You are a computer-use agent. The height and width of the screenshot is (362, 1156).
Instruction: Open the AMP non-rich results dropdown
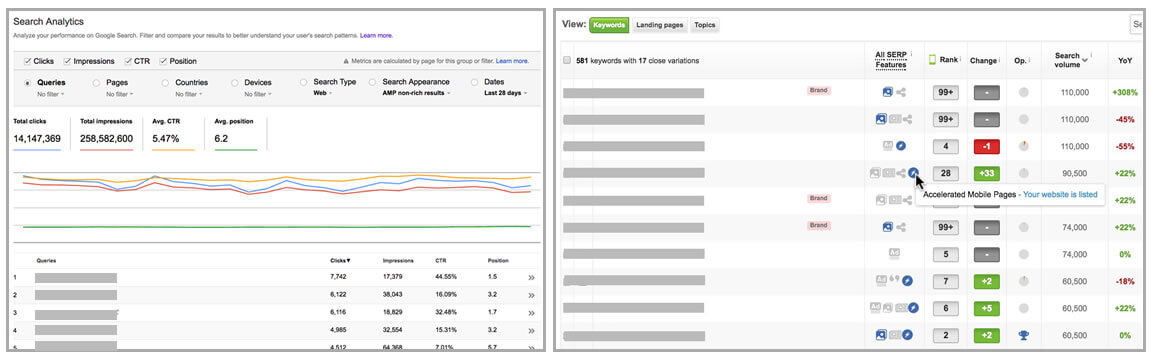416,94
